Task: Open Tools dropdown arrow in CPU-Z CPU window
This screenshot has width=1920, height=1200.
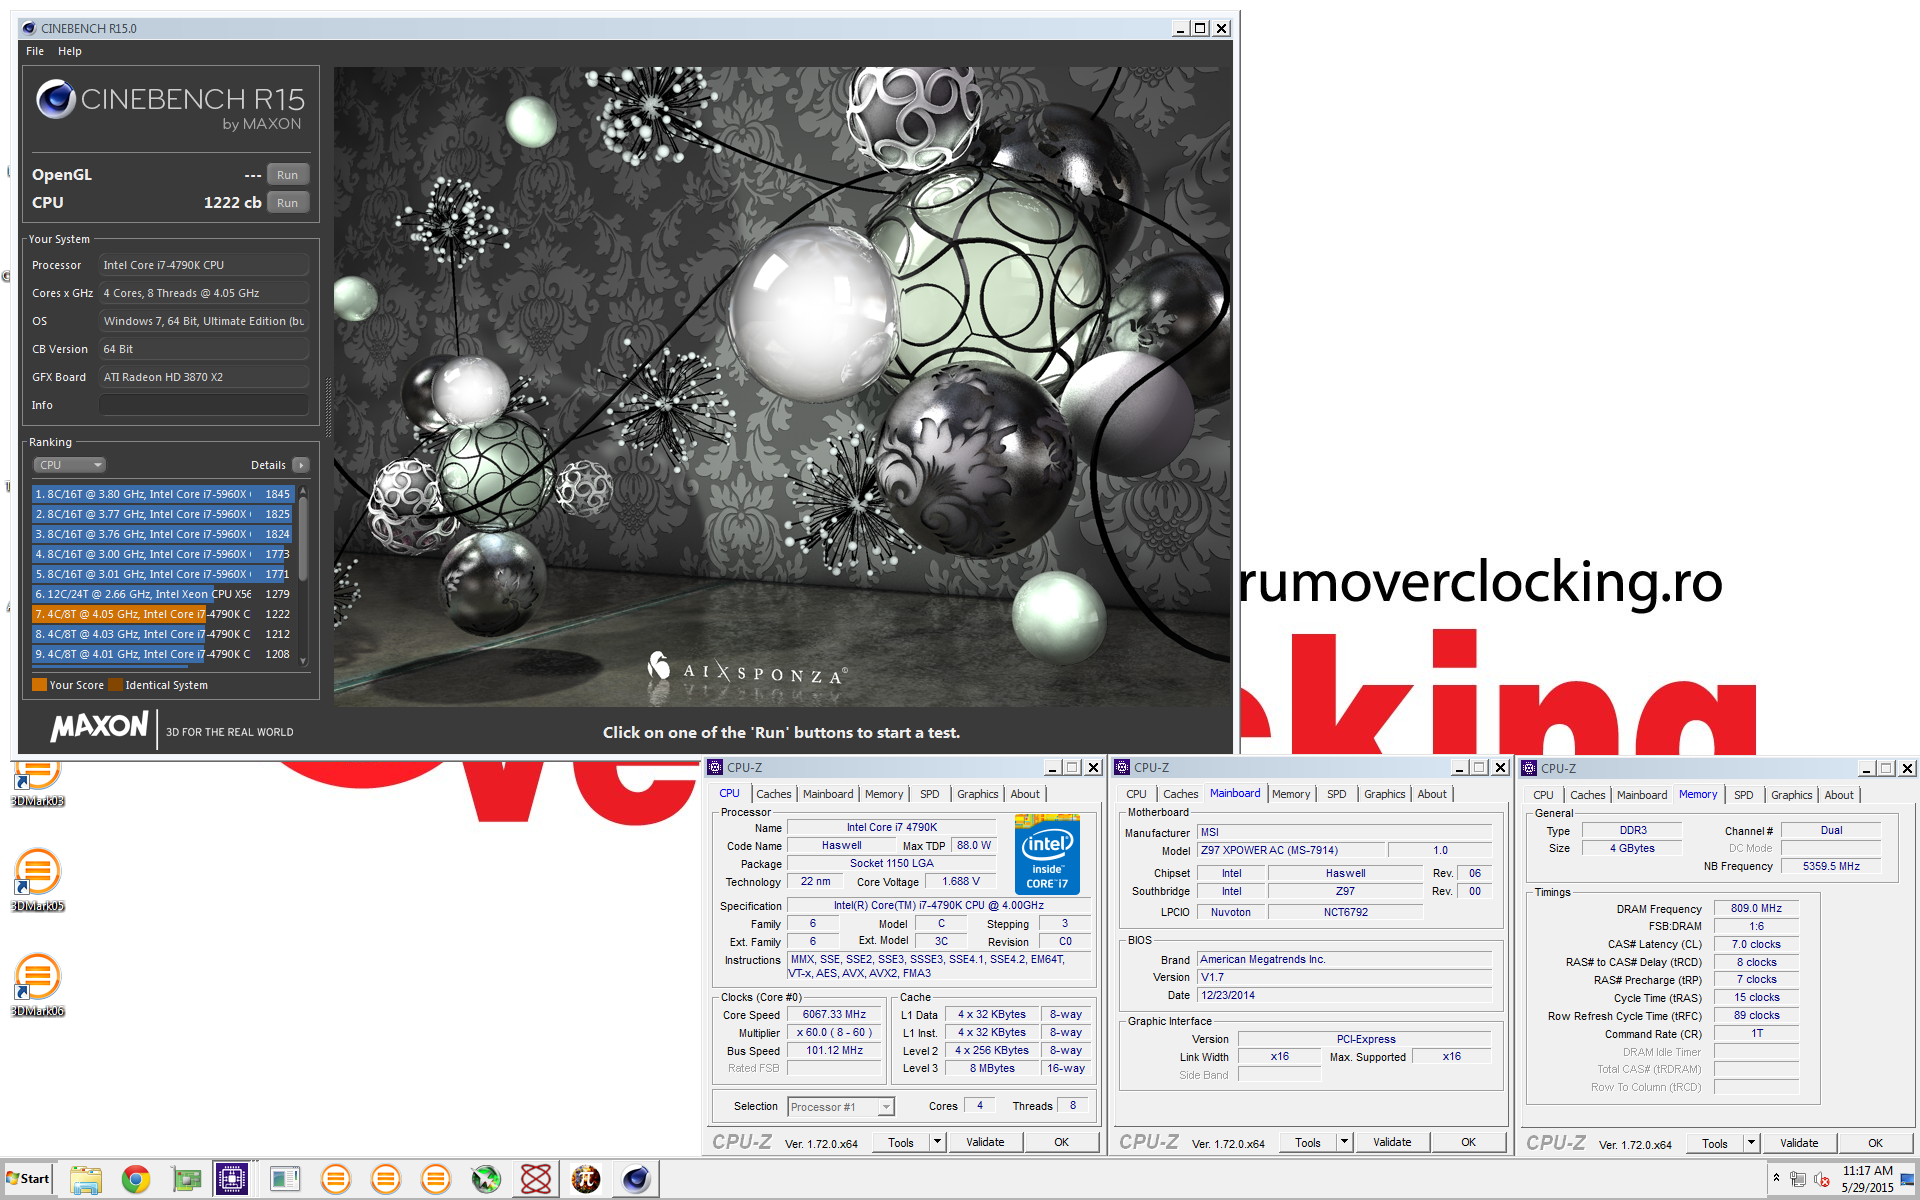Action: (x=937, y=1142)
